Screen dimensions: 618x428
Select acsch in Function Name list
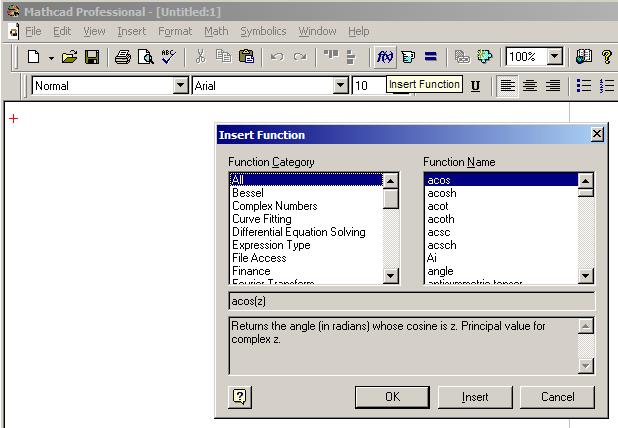coord(501,245)
